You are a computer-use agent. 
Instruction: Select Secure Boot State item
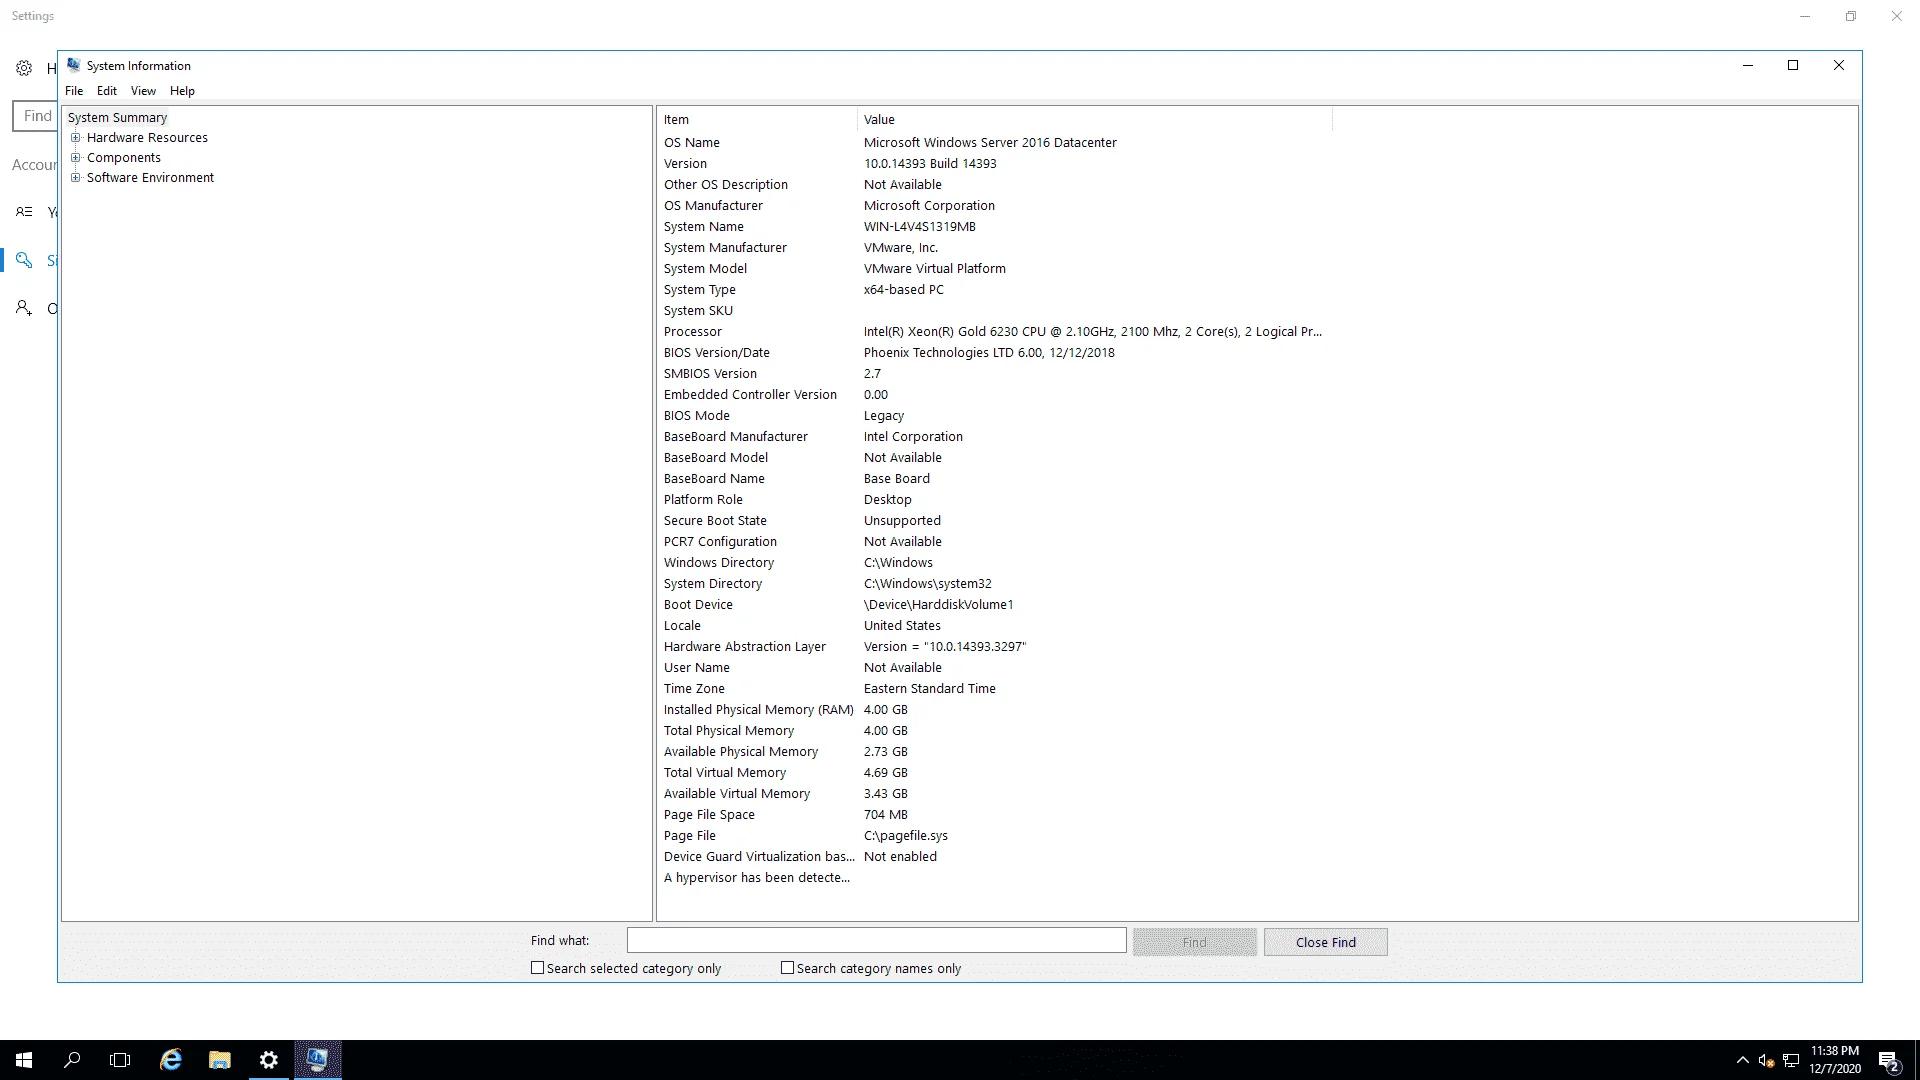715,521
